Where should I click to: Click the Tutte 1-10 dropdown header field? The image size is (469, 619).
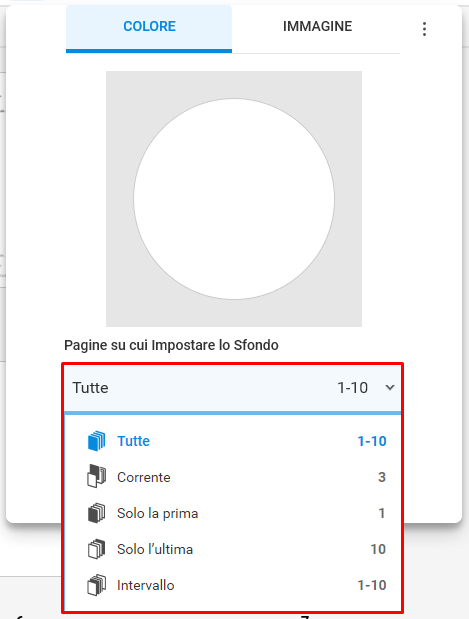[x=233, y=388]
